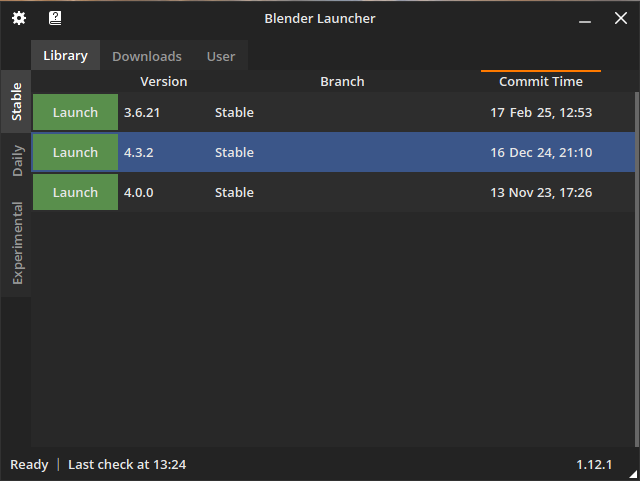The image size is (640, 484).
Task: Click commit time 13 Nov 23, 17:26
Action: point(541,193)
